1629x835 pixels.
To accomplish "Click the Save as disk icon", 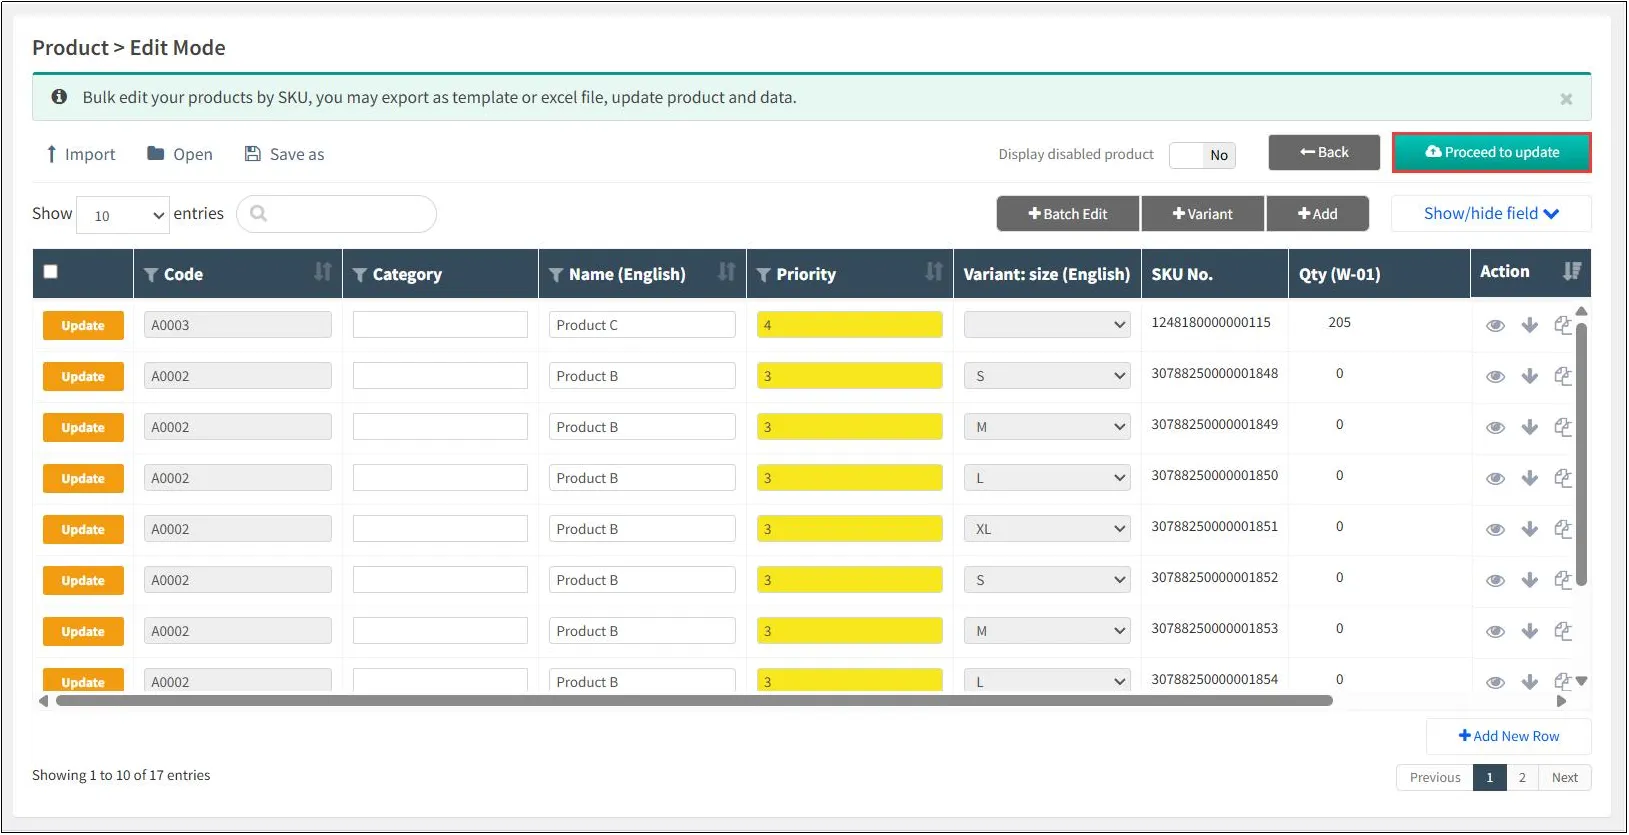I will coord(253,154).
